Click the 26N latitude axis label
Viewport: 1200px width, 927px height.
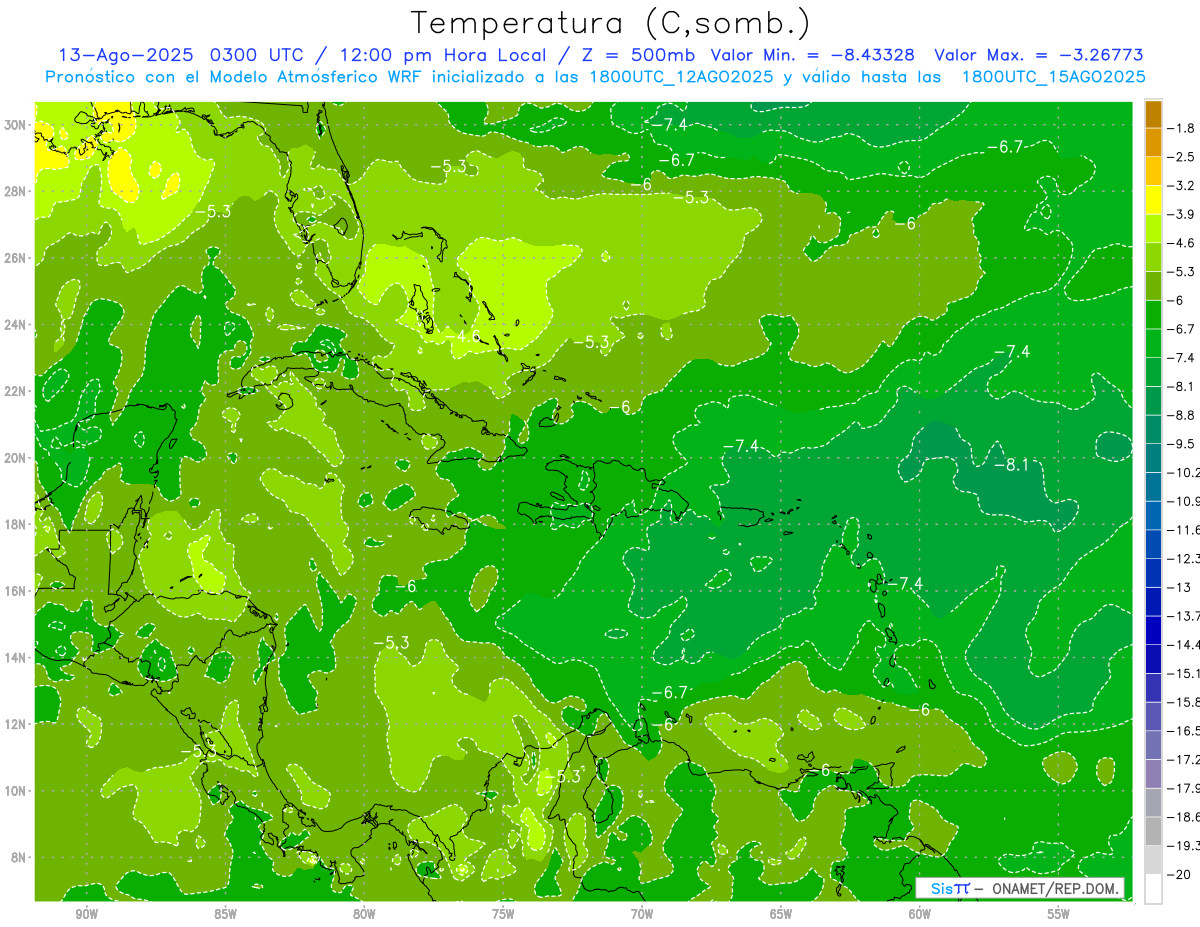tap(17, 258)
